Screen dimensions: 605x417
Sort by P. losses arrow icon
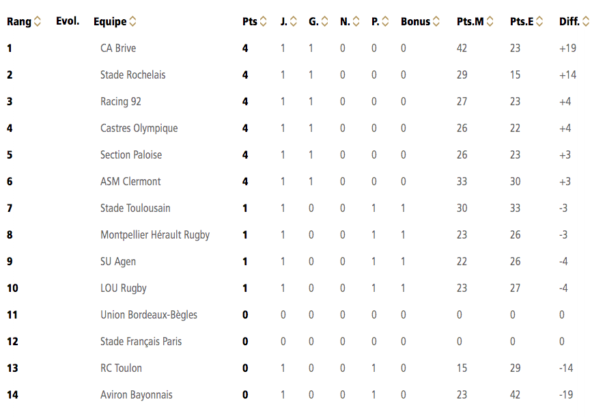(x=385, y=22)
